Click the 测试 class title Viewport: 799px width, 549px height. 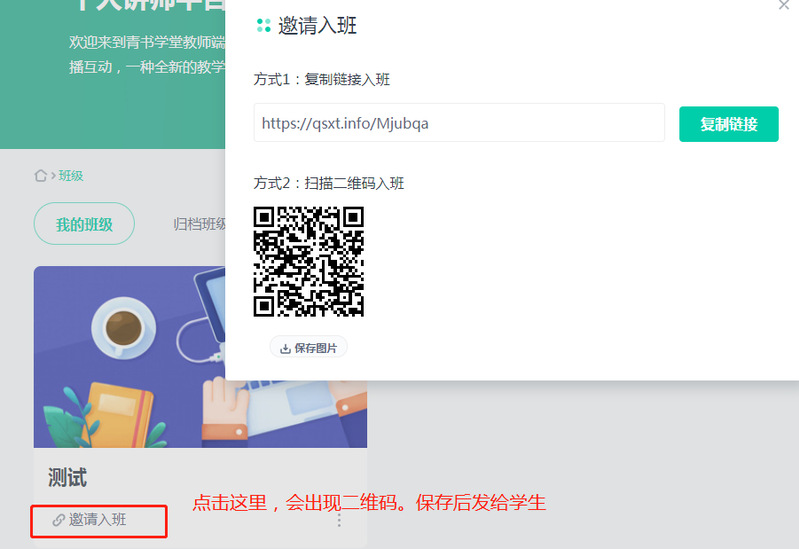[68, 477]
